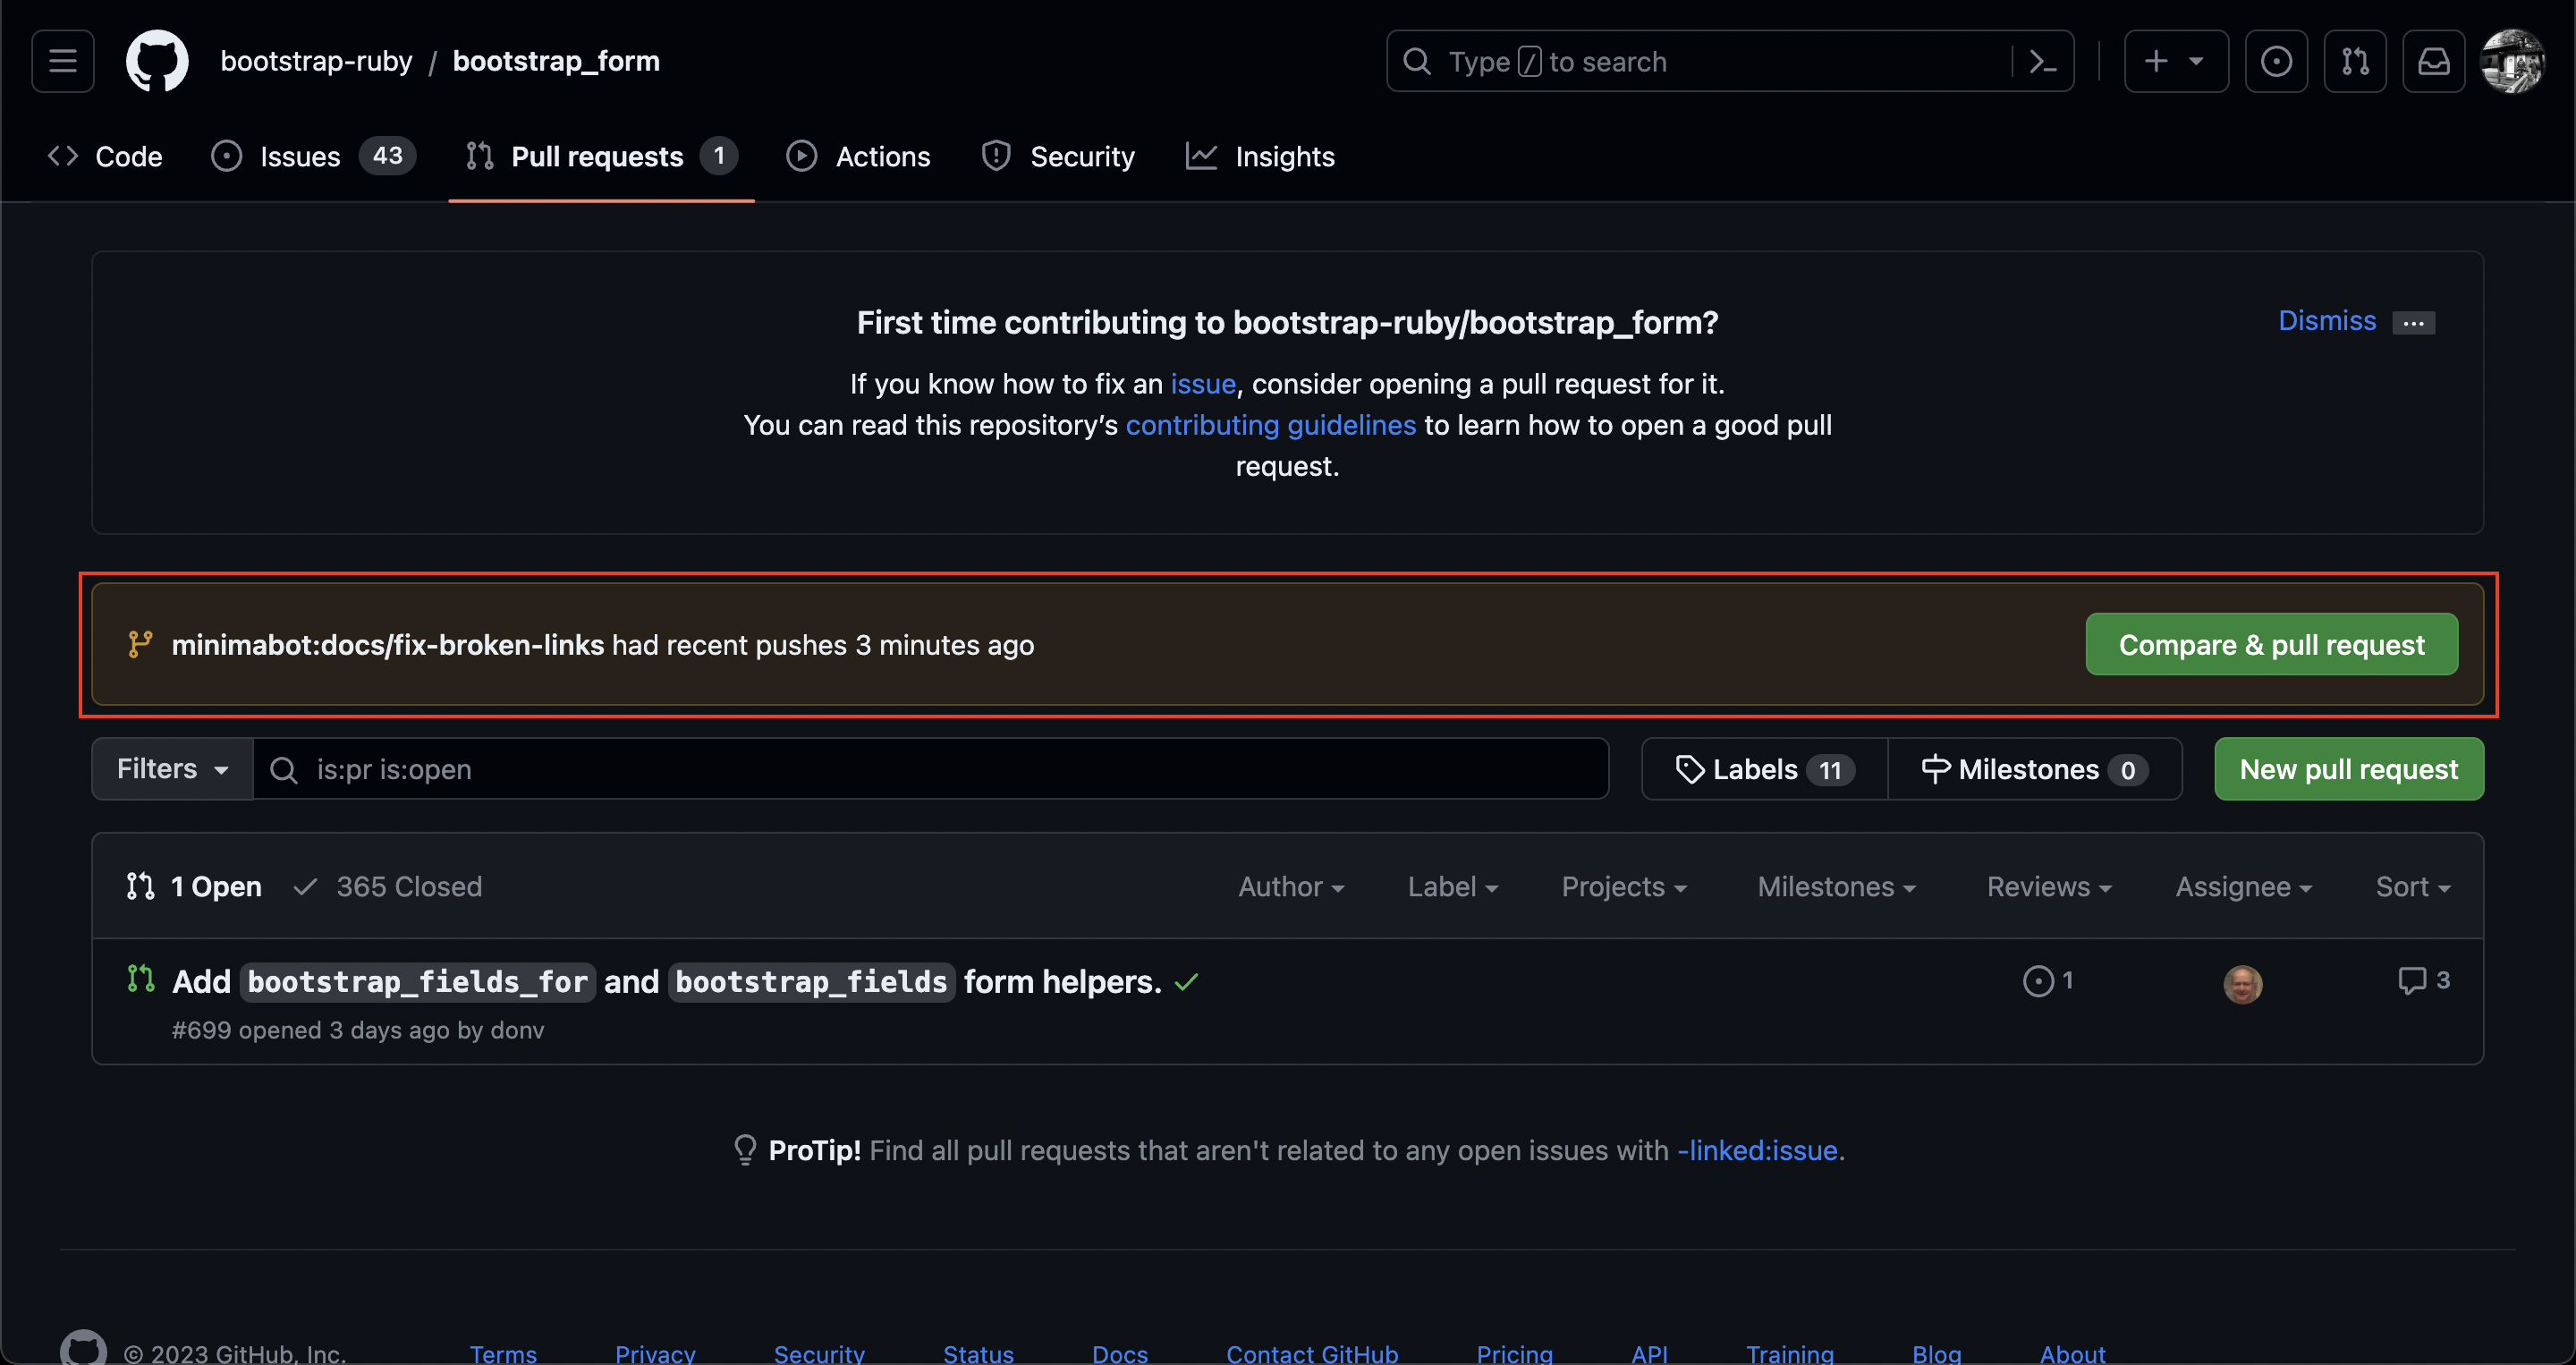Open the command palette icon
The width and height of the screenshot is (2576, 1365).
click(x=2043, y=61)
